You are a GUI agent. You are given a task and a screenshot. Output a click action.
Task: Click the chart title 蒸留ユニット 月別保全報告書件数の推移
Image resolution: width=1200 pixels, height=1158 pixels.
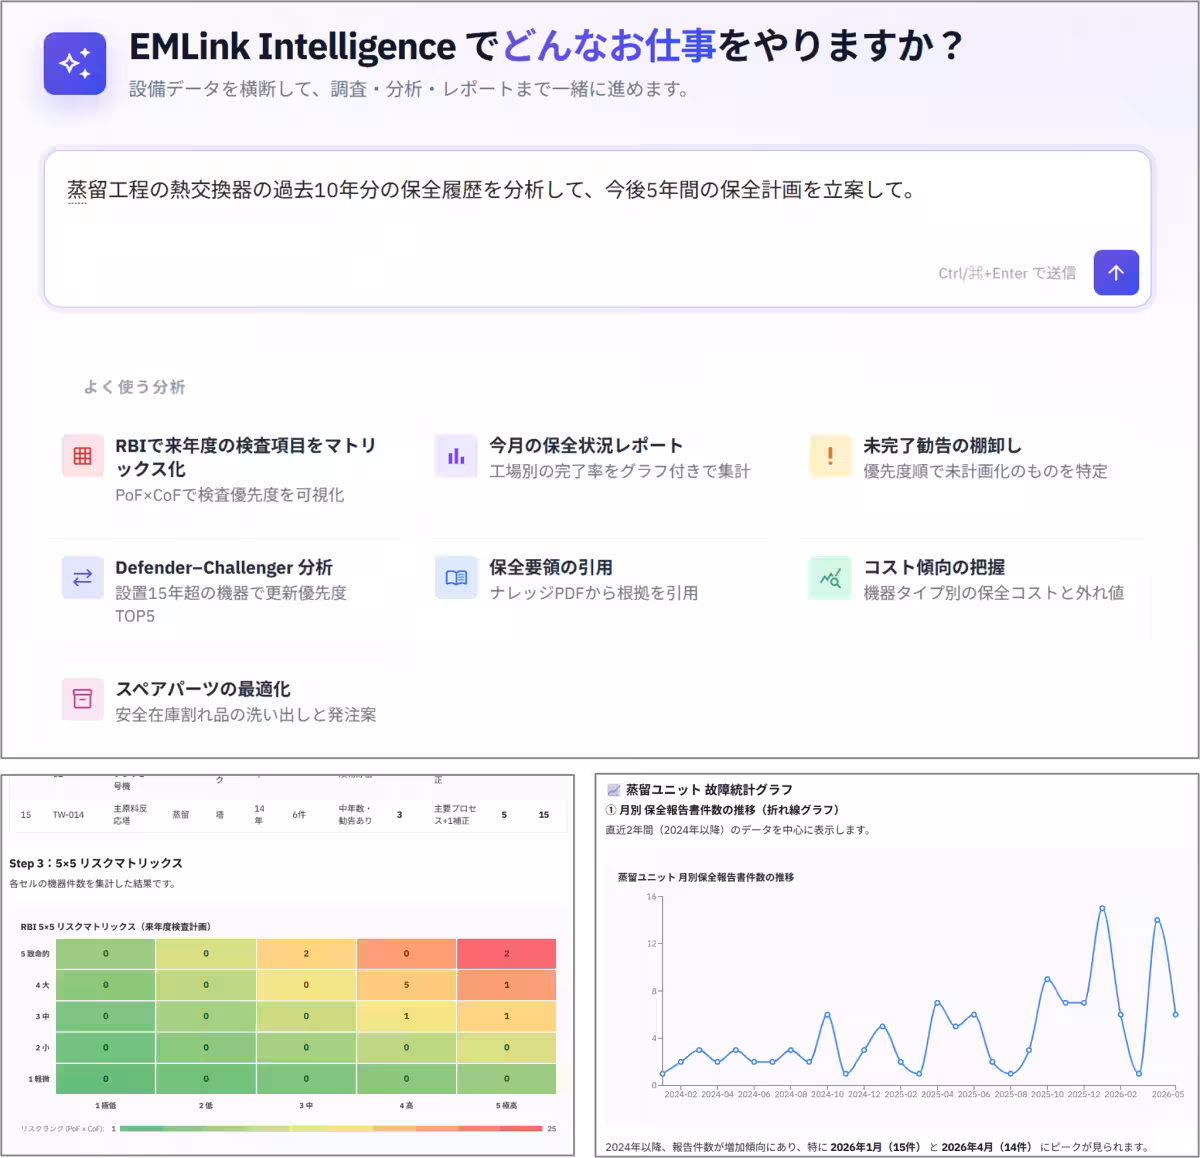click(706, 878)
